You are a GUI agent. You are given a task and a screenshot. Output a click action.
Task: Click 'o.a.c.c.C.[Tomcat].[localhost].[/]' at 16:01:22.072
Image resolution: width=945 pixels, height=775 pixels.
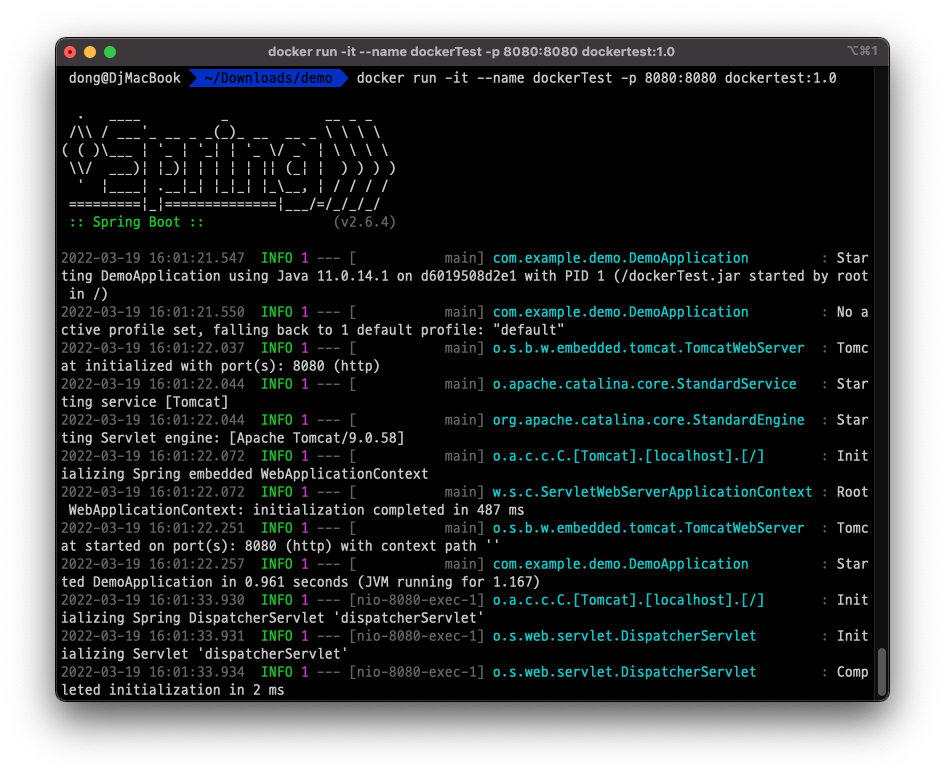point(628,456)
